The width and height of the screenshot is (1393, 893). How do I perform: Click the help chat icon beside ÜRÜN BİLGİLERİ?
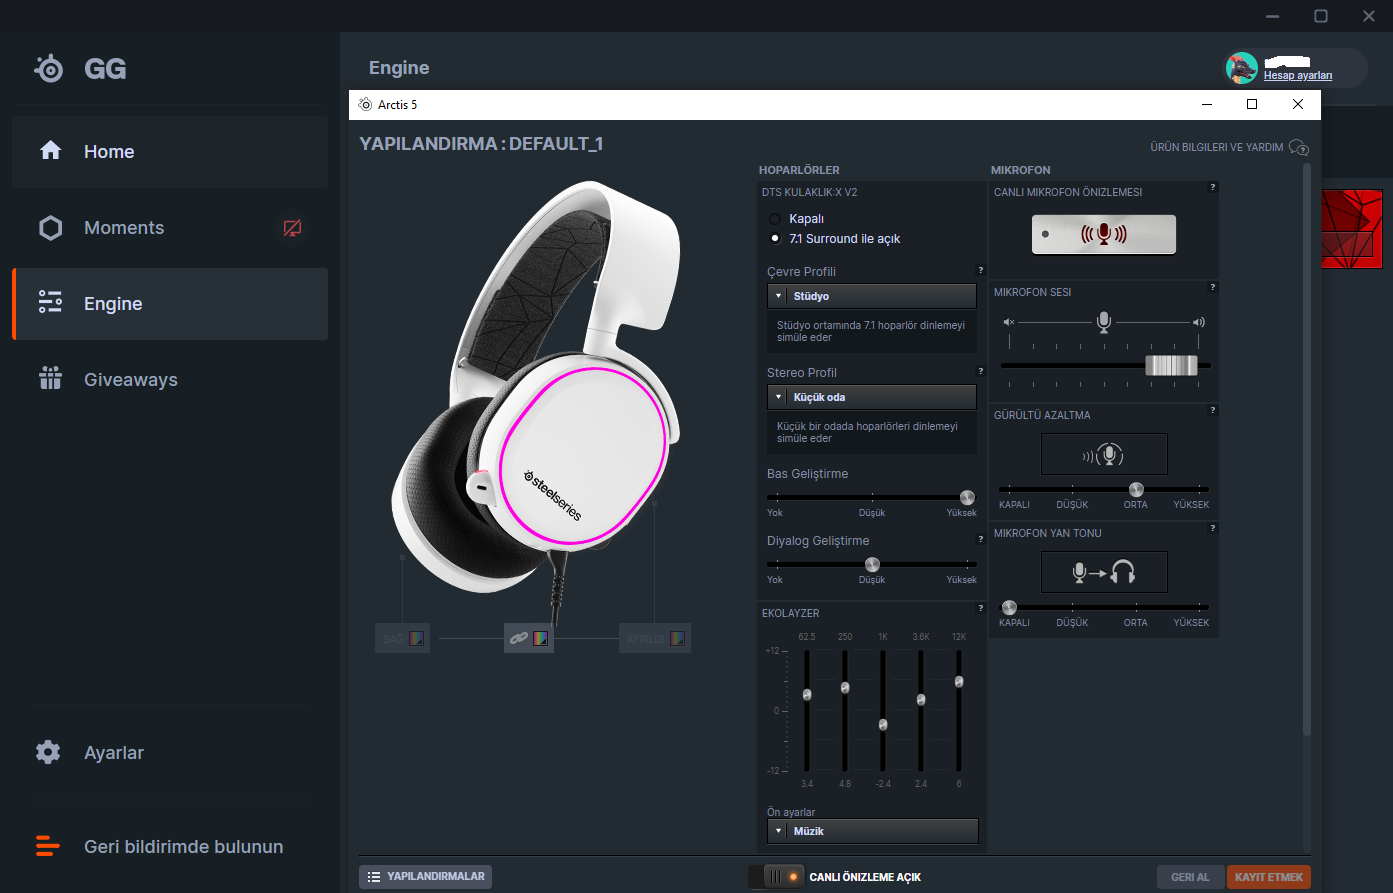pos(1299,148)
